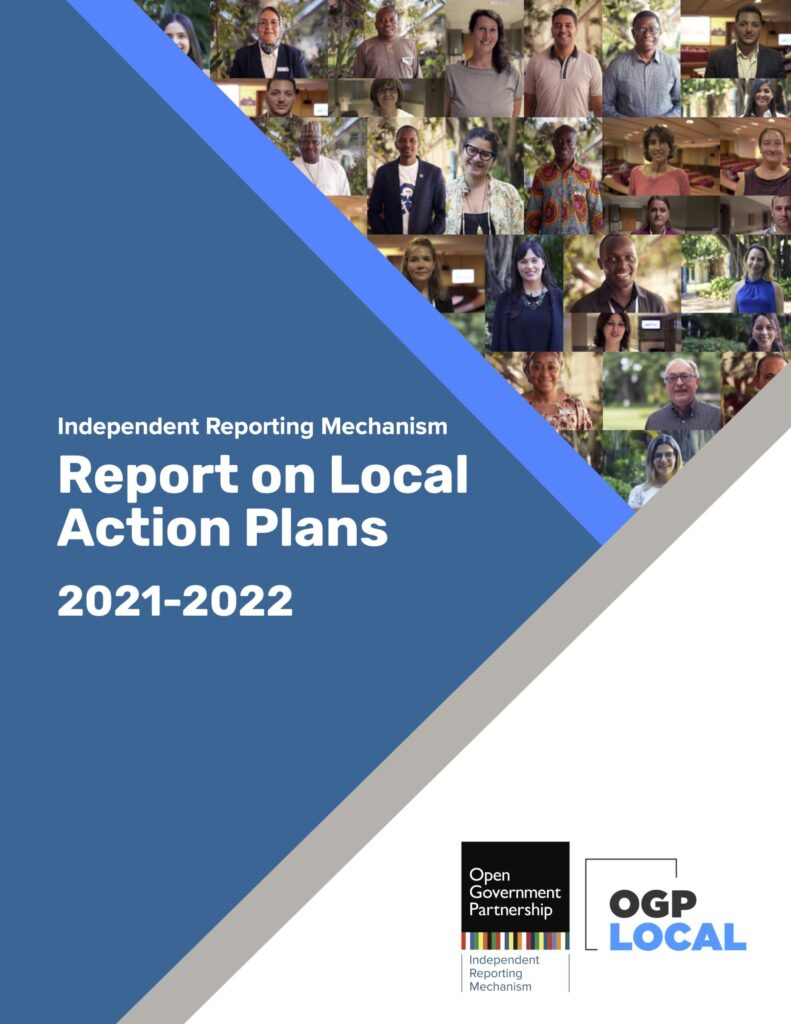Click 'Independent Reporting Mechanism' text beneath the logo
This screenshot has width=791, height=1024.
[504, 973]
